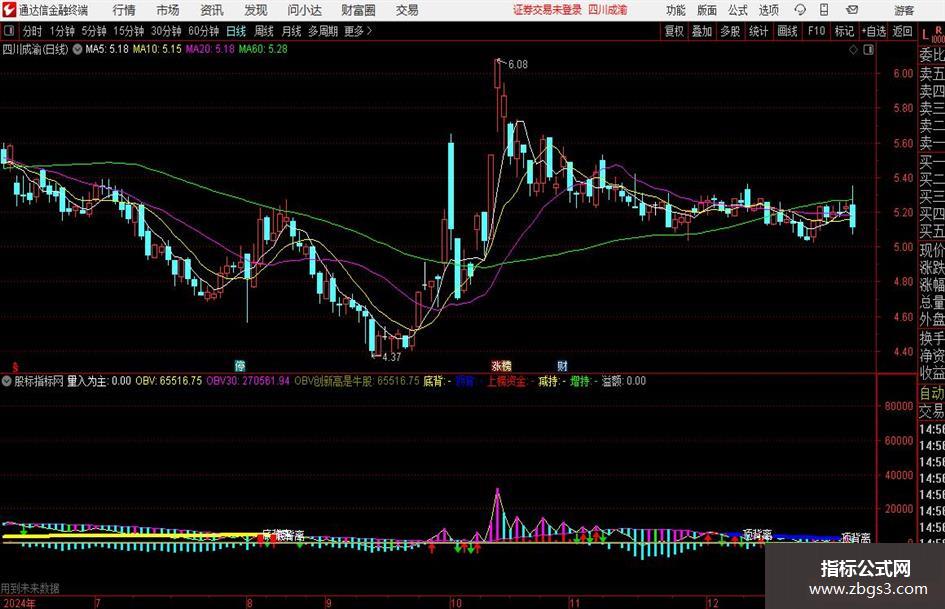Open the 选项 menu
The width and height of the screenshot is (945, 609).
coord(768,10)
